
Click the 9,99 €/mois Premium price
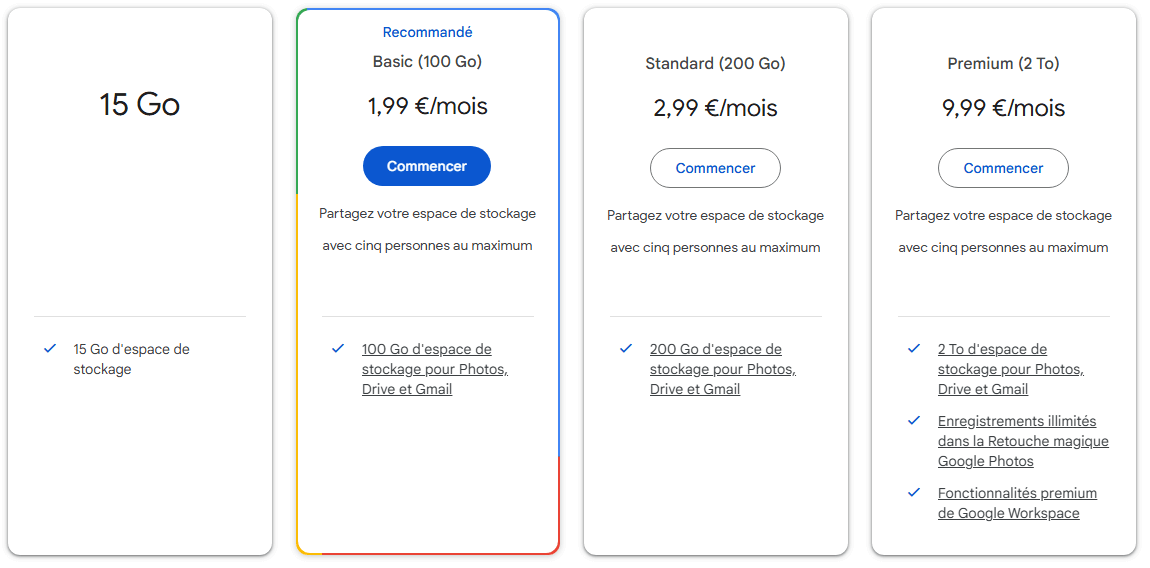[x=1003, y=108]
